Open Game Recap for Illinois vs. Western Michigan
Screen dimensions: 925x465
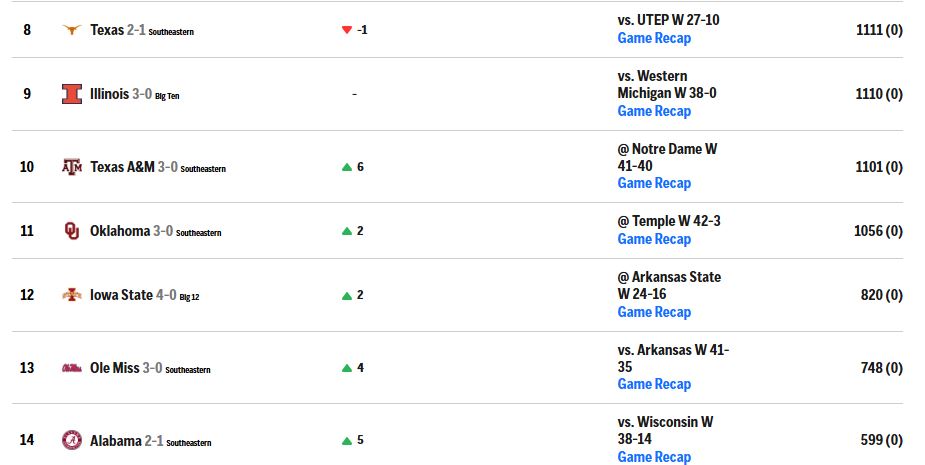[x=654, y=111]
